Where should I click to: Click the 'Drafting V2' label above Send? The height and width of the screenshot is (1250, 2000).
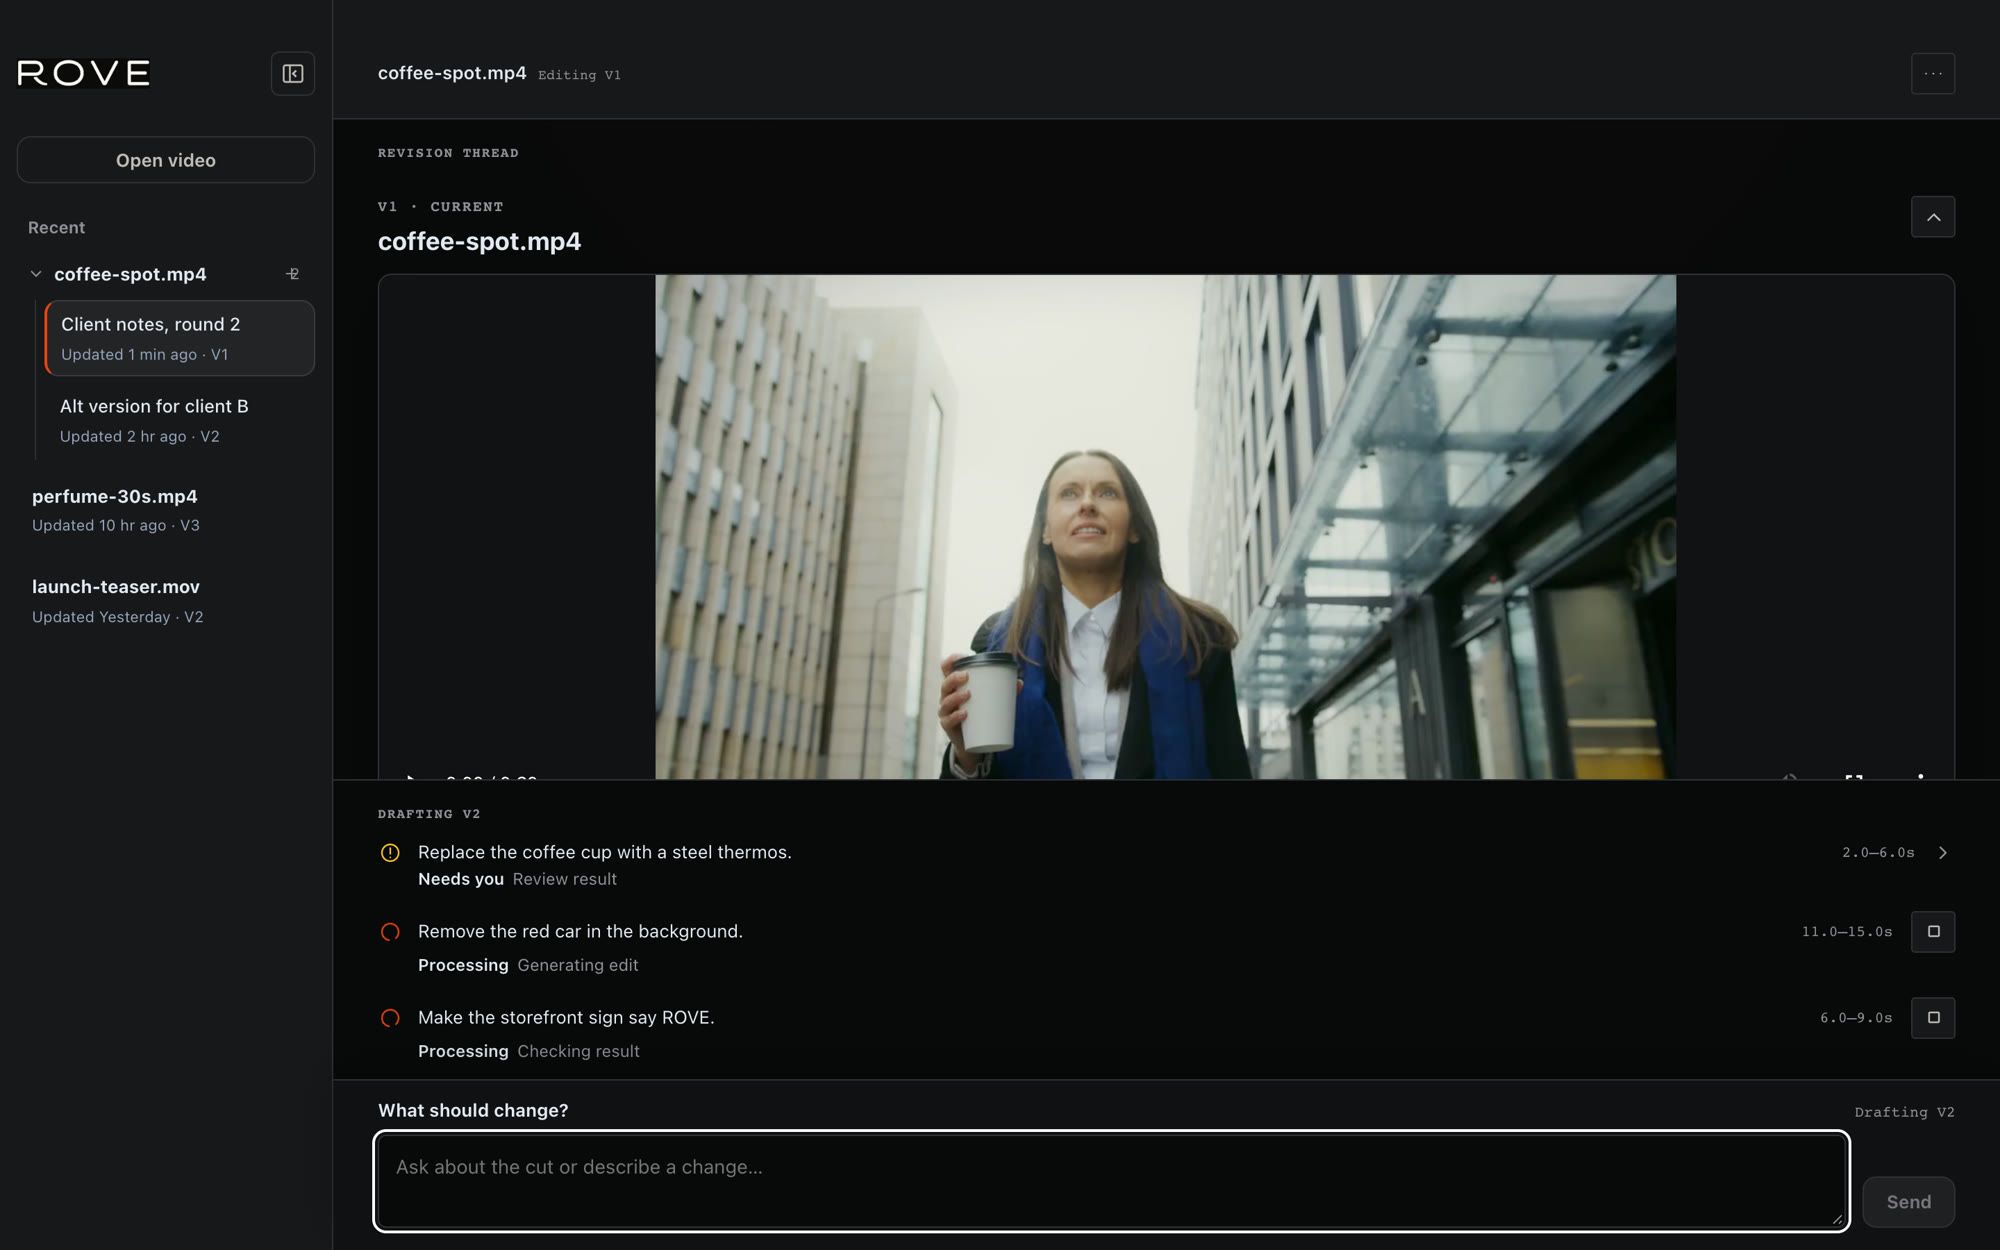point(1904,1112)
